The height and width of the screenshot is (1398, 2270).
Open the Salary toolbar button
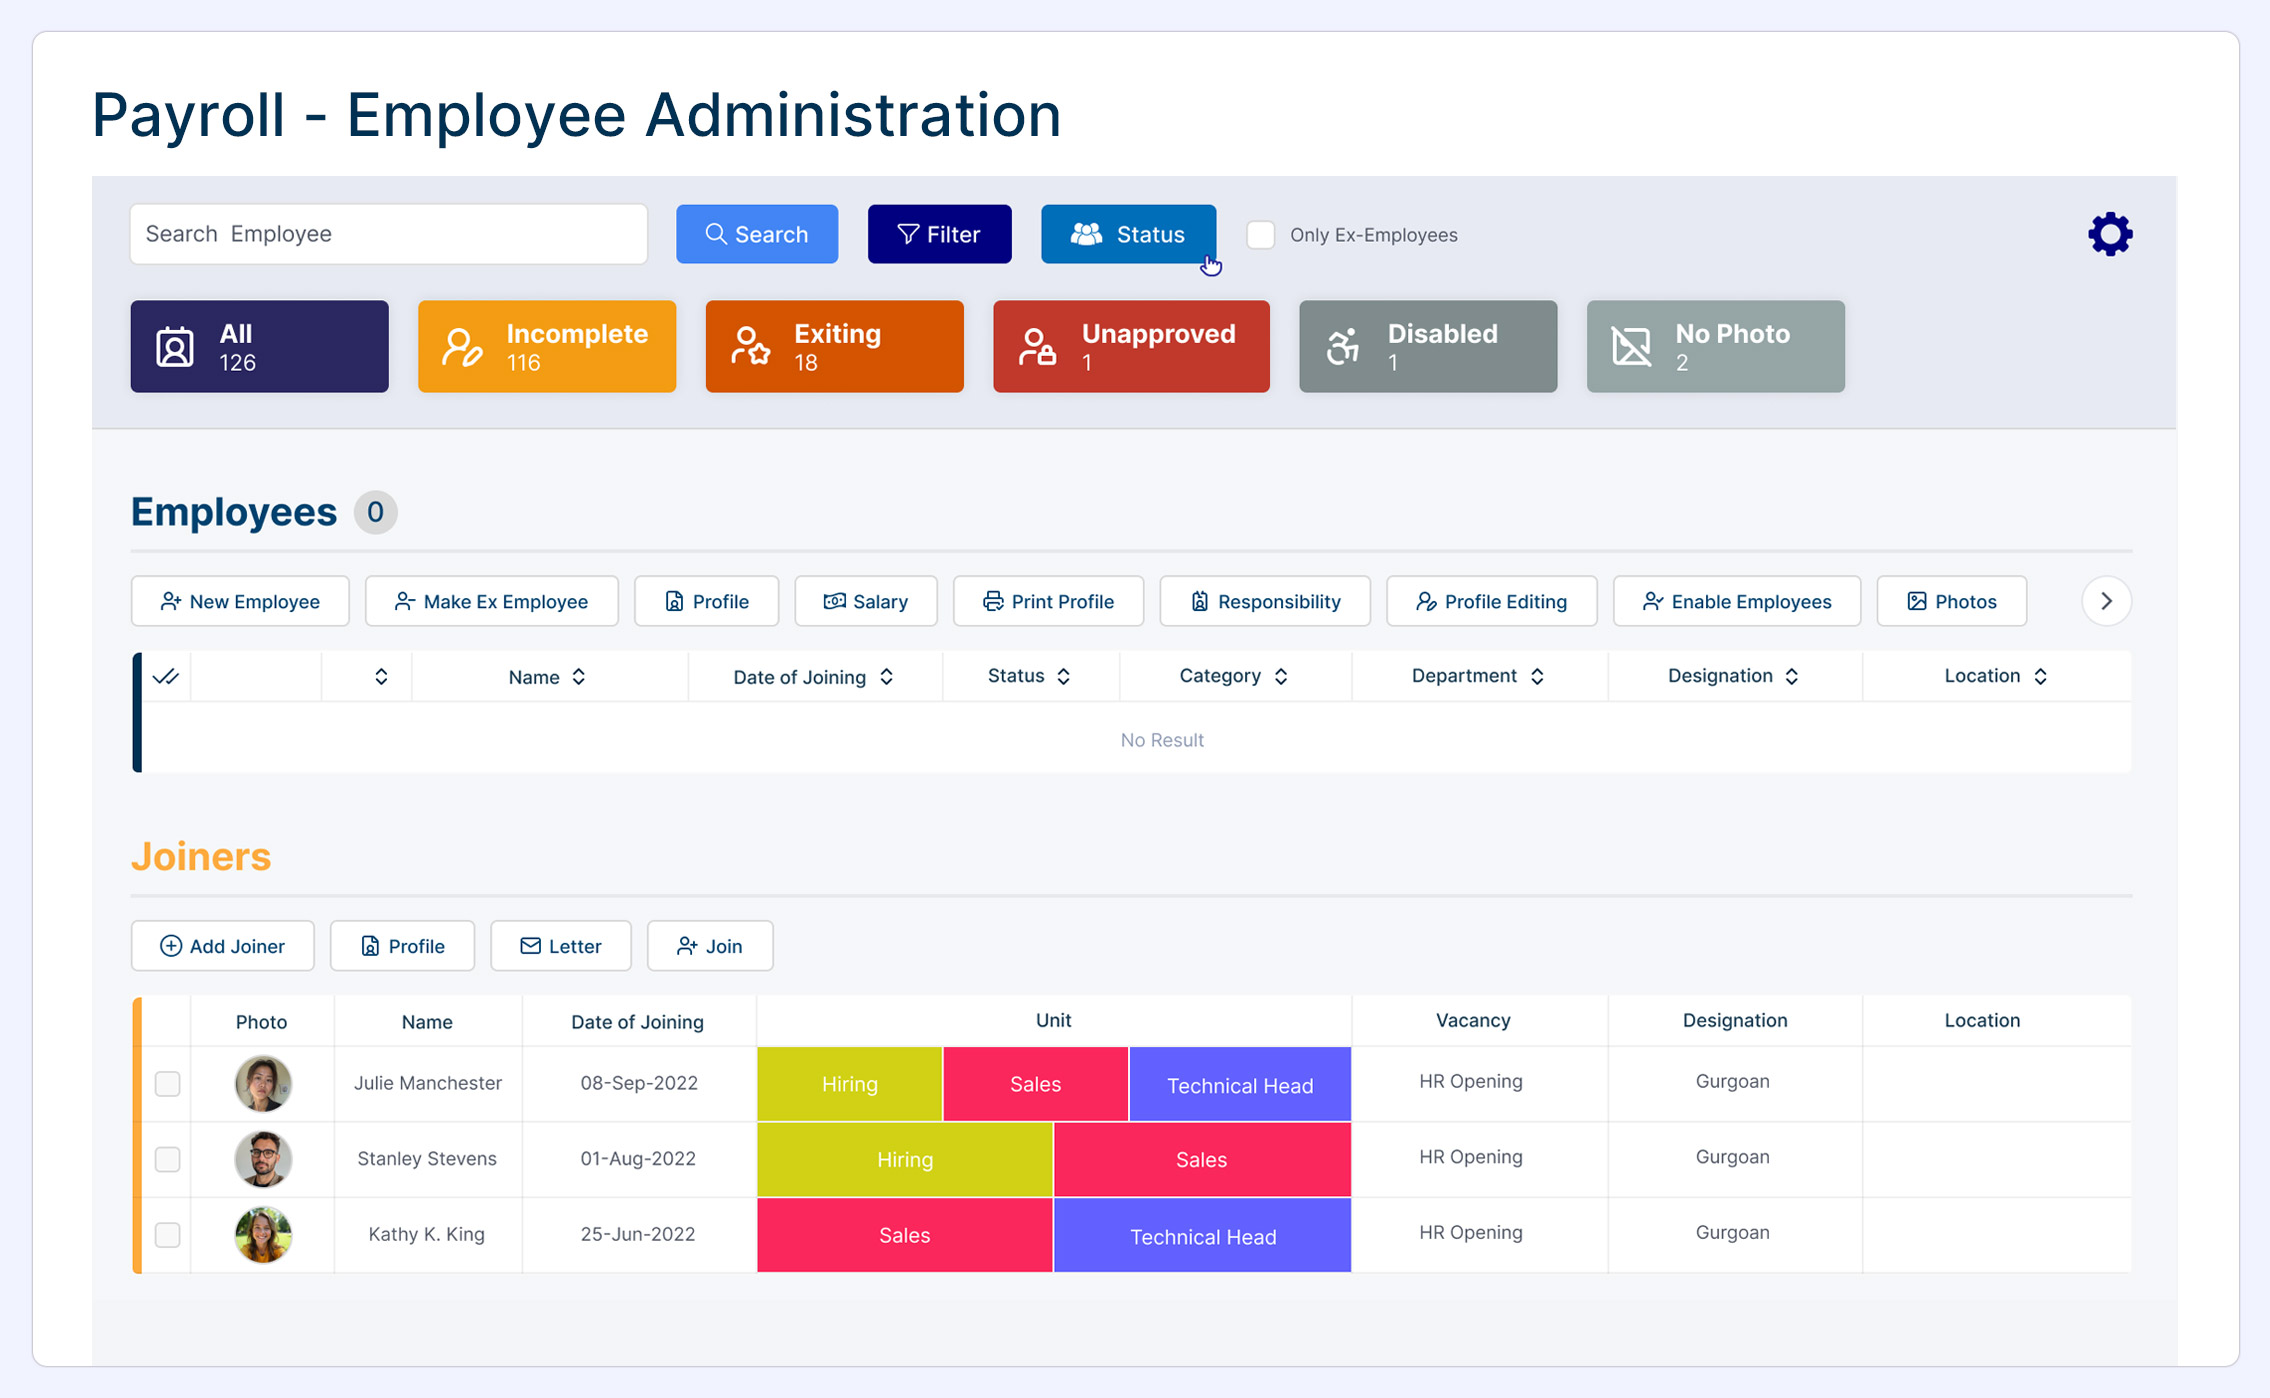pos(865,601)
